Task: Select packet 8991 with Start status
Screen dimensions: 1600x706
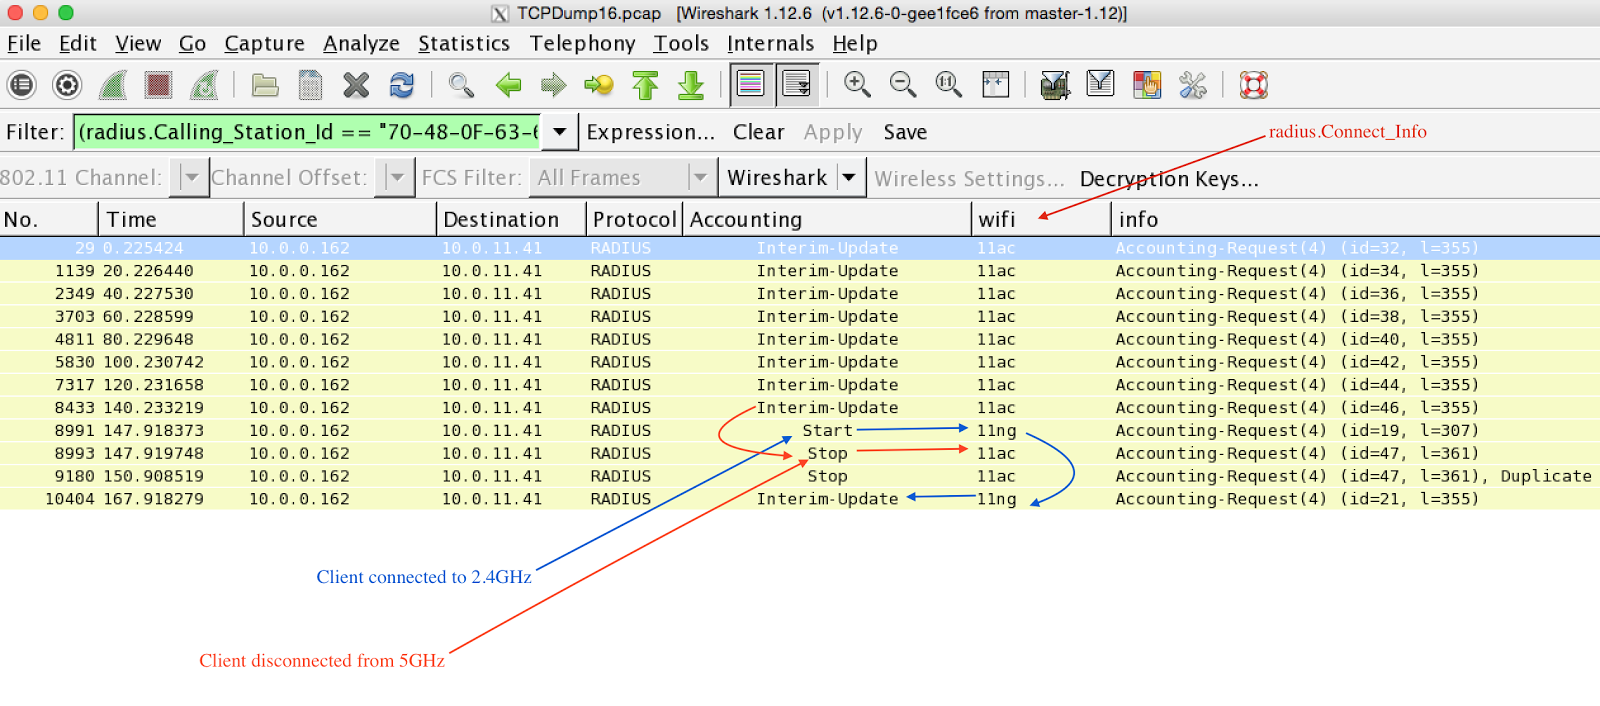Action: 800,431
